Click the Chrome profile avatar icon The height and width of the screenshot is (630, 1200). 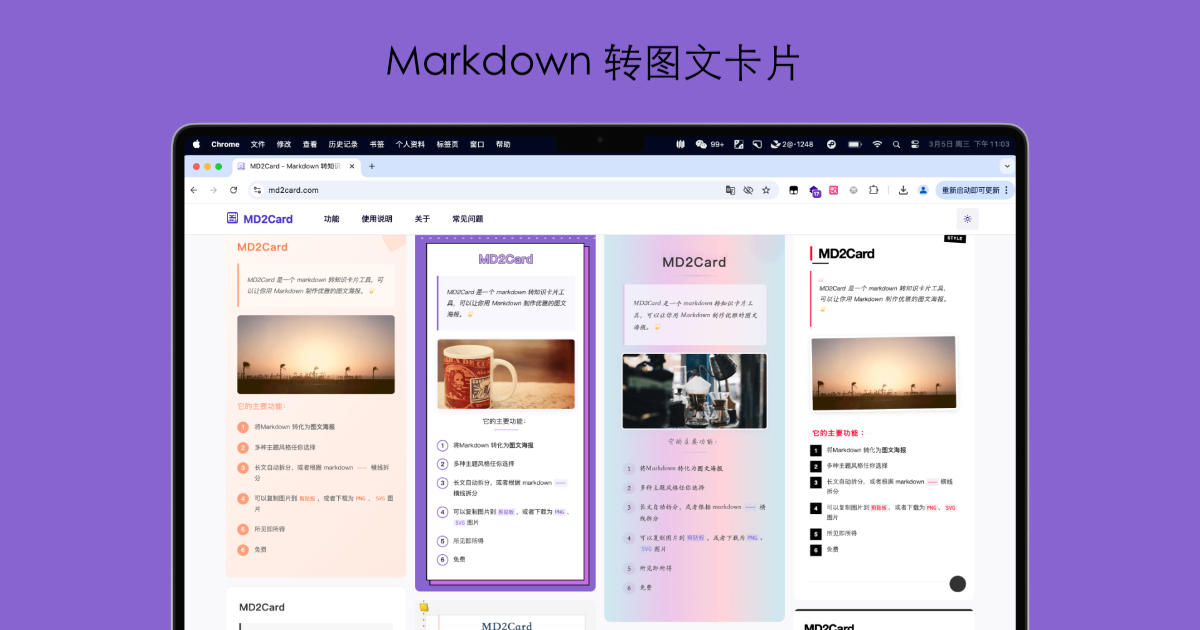coord(922,190)
